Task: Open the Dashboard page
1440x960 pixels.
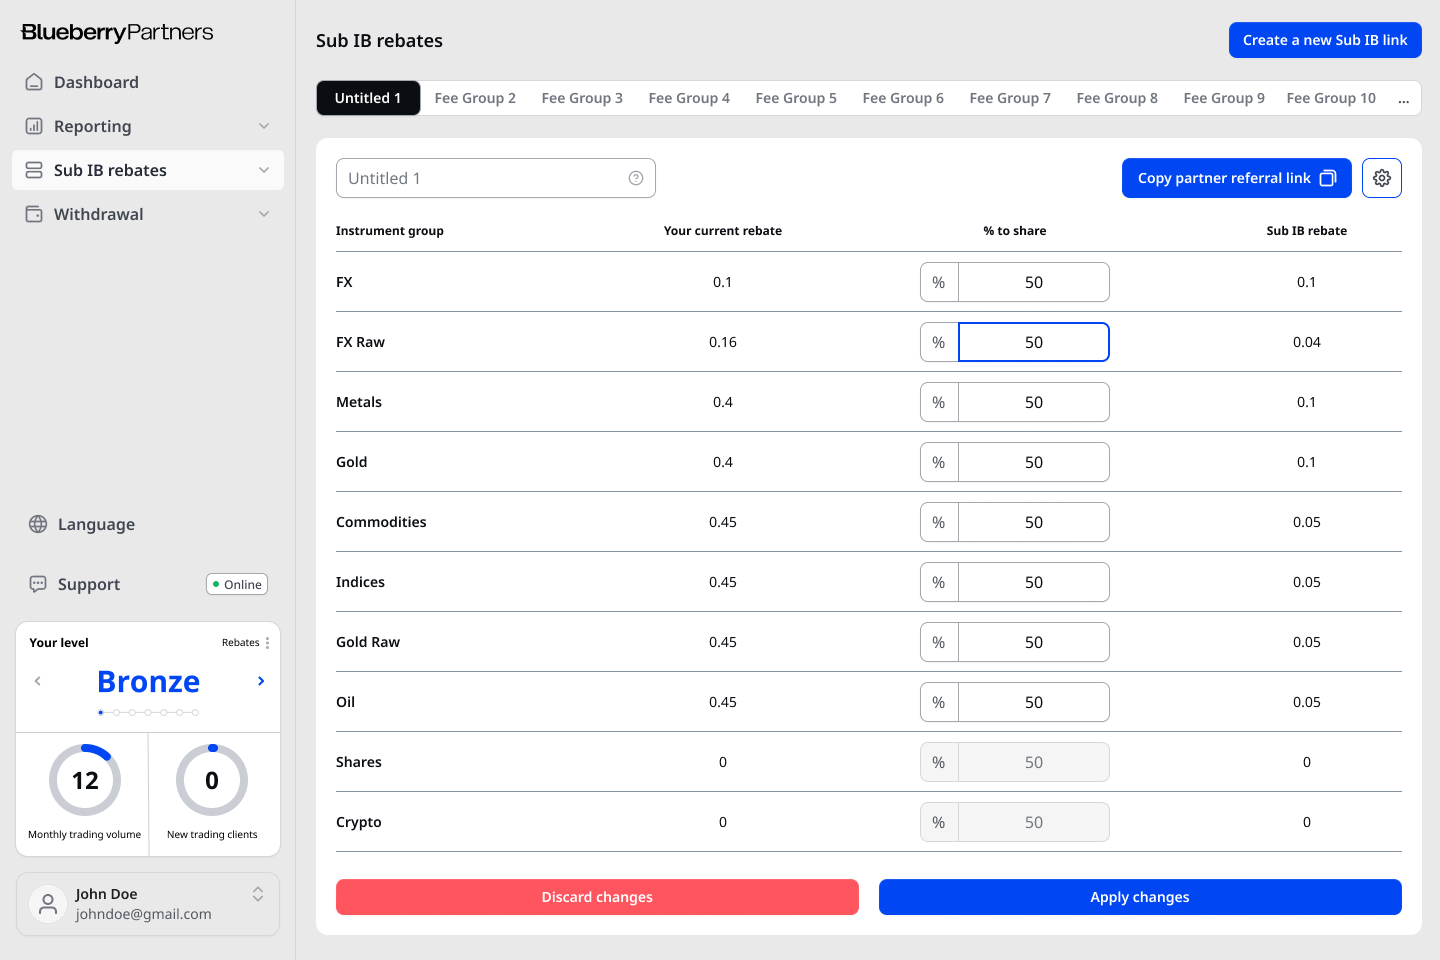Action: pyautogui.click(x=148, y=82)
